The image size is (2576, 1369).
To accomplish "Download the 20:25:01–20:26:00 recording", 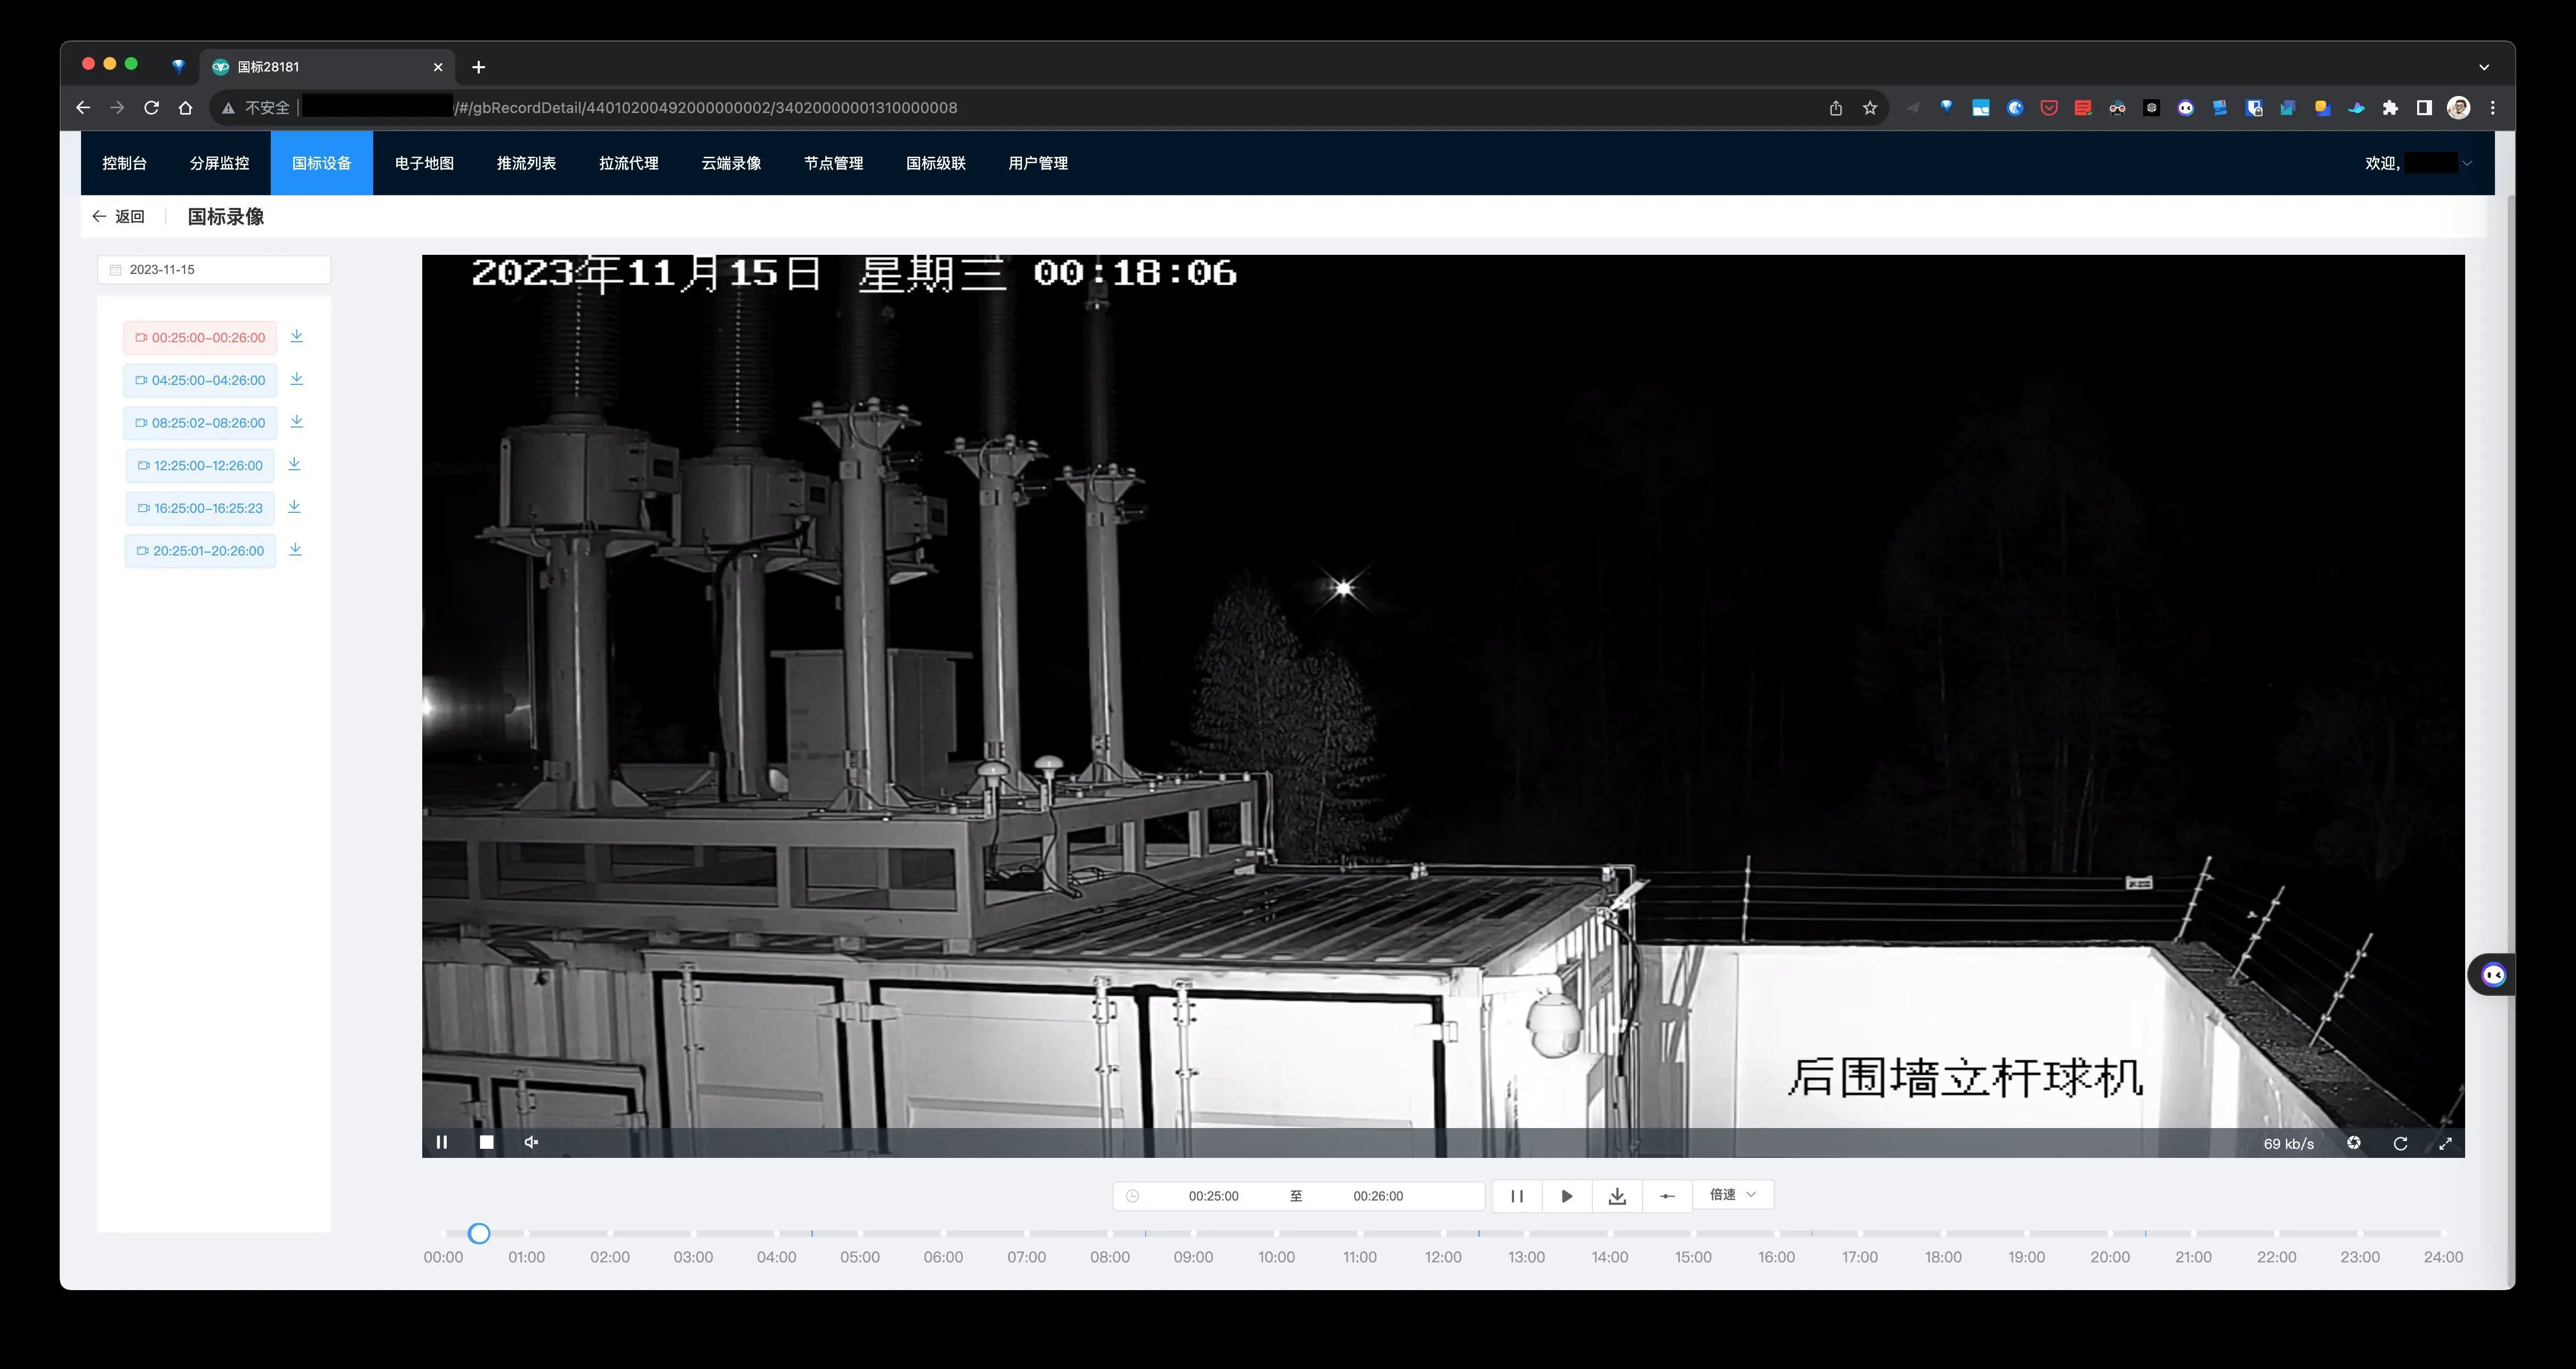I will 295,549.
